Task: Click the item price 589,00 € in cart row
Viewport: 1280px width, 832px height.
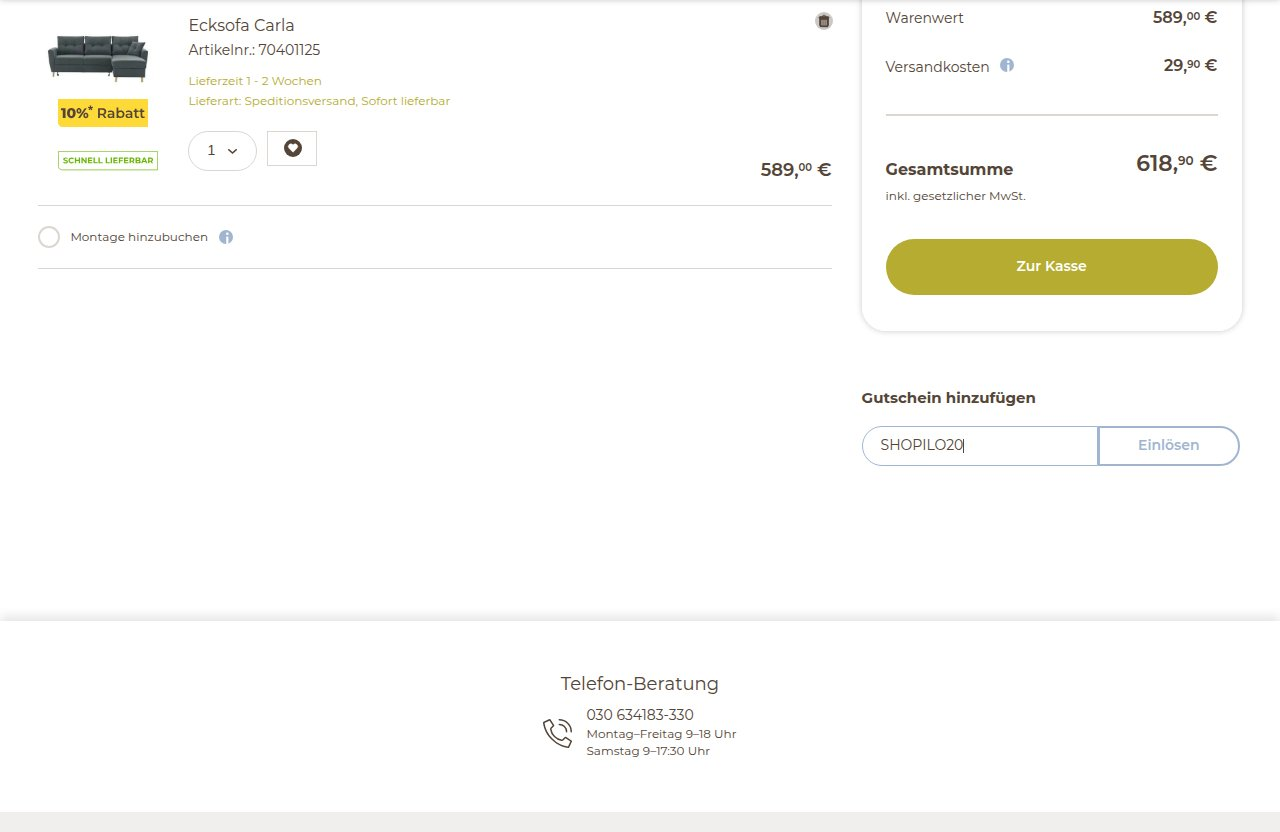Action: pyautogui.click(x=796, y=169)
